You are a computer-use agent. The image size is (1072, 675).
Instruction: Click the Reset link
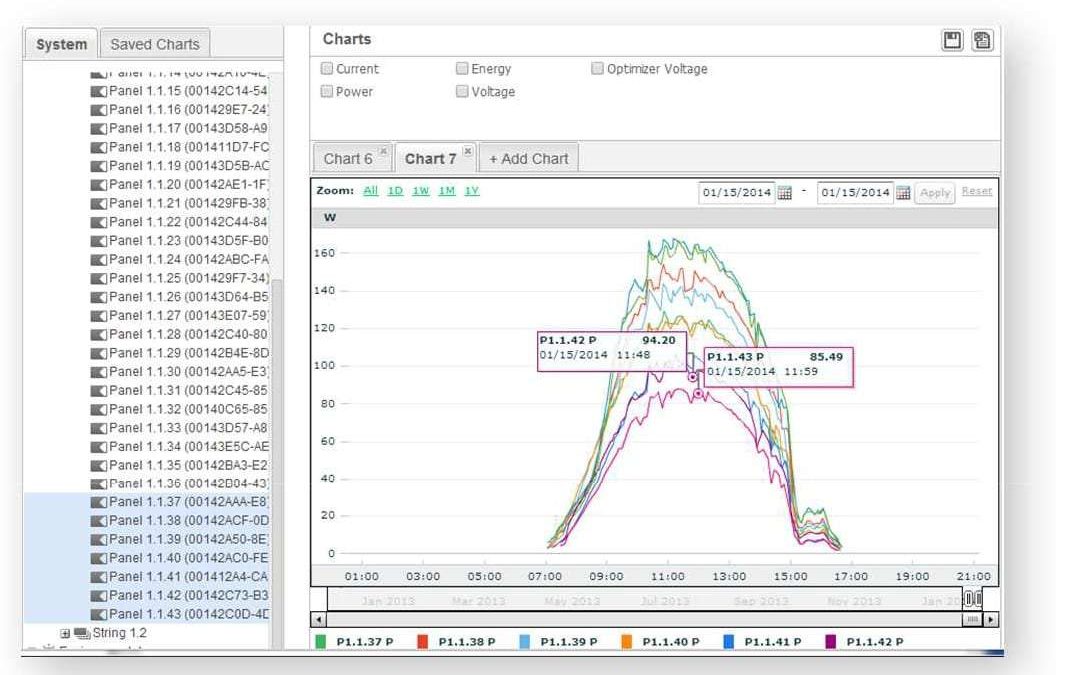click(976, 191)
